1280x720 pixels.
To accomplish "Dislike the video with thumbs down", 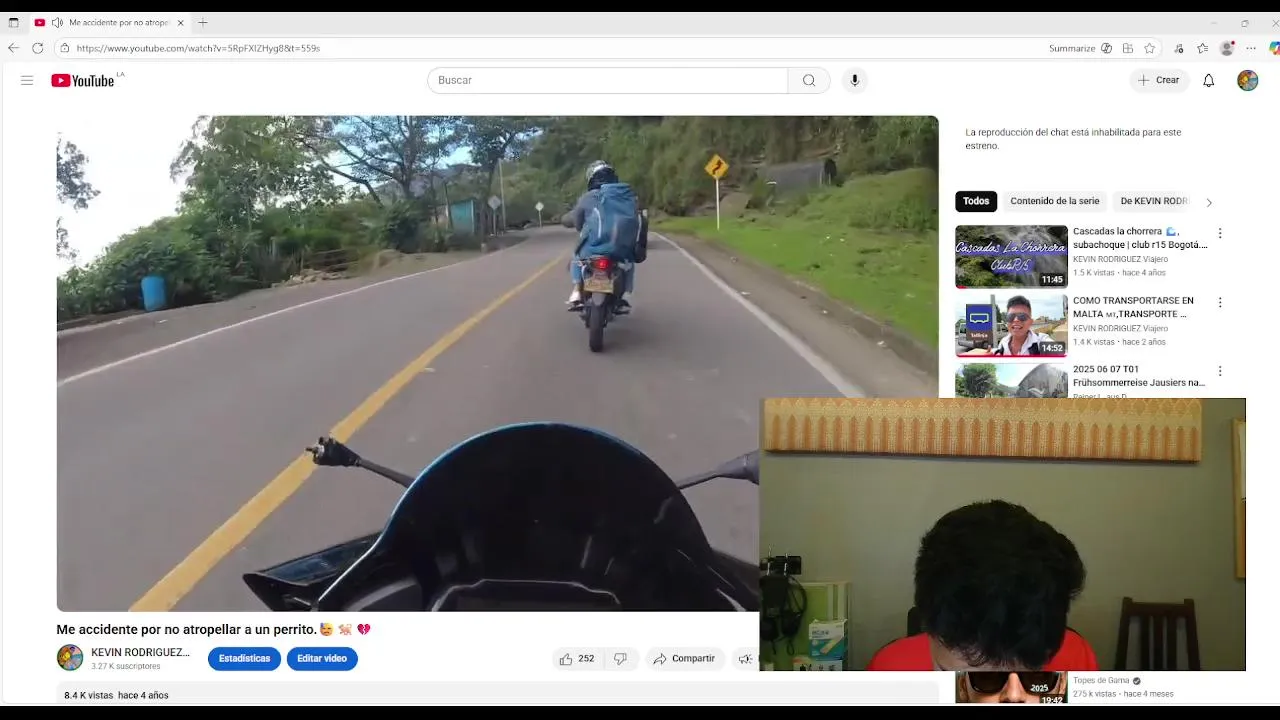I will pos(620,658).
